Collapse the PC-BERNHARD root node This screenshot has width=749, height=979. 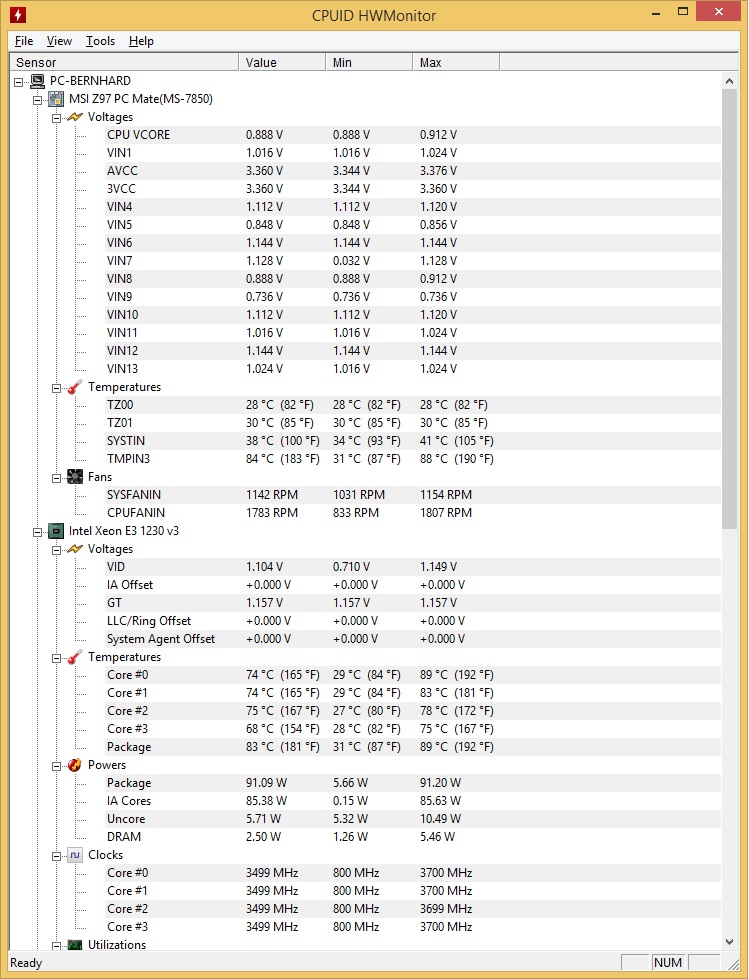[x=19, y=82]
